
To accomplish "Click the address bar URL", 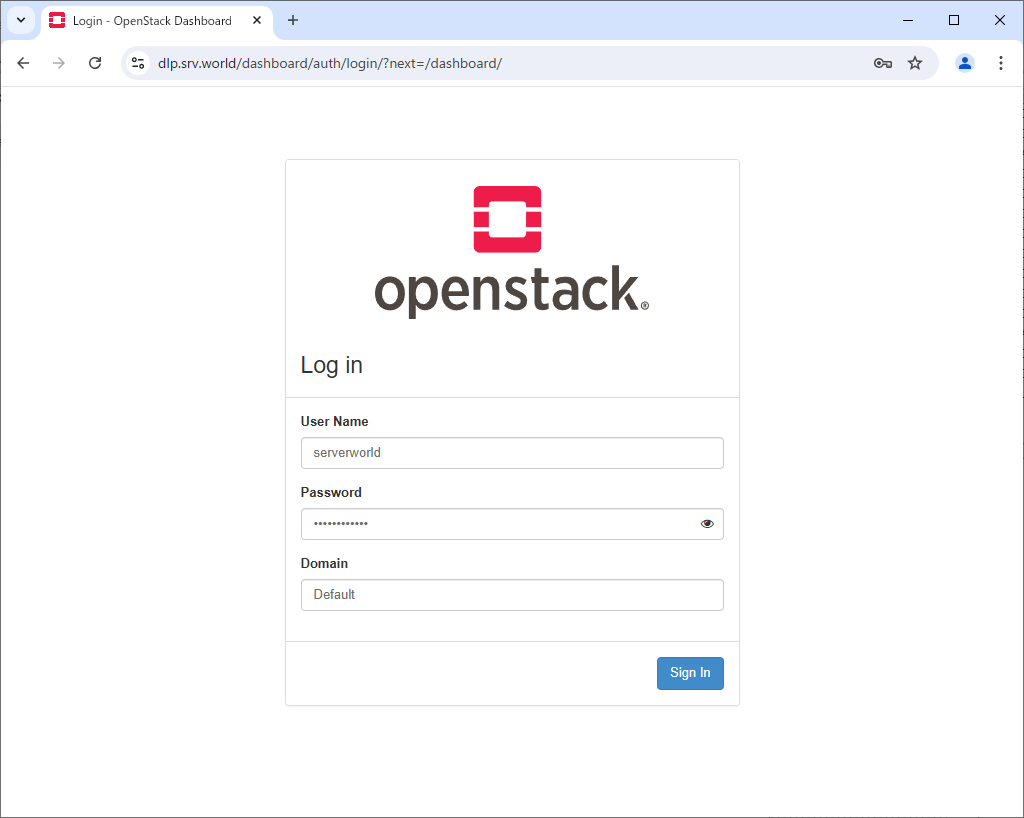I will point(330,63).
